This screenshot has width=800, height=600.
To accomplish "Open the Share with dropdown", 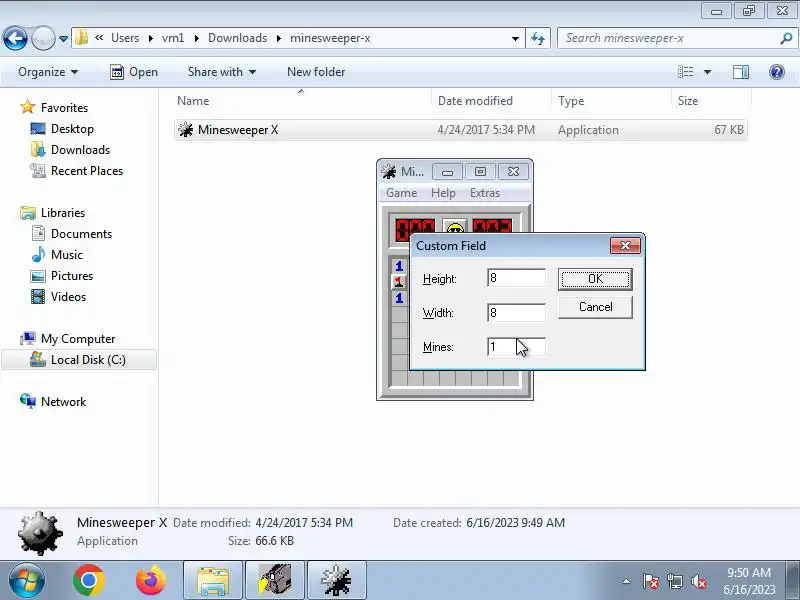I will [221, 72].
